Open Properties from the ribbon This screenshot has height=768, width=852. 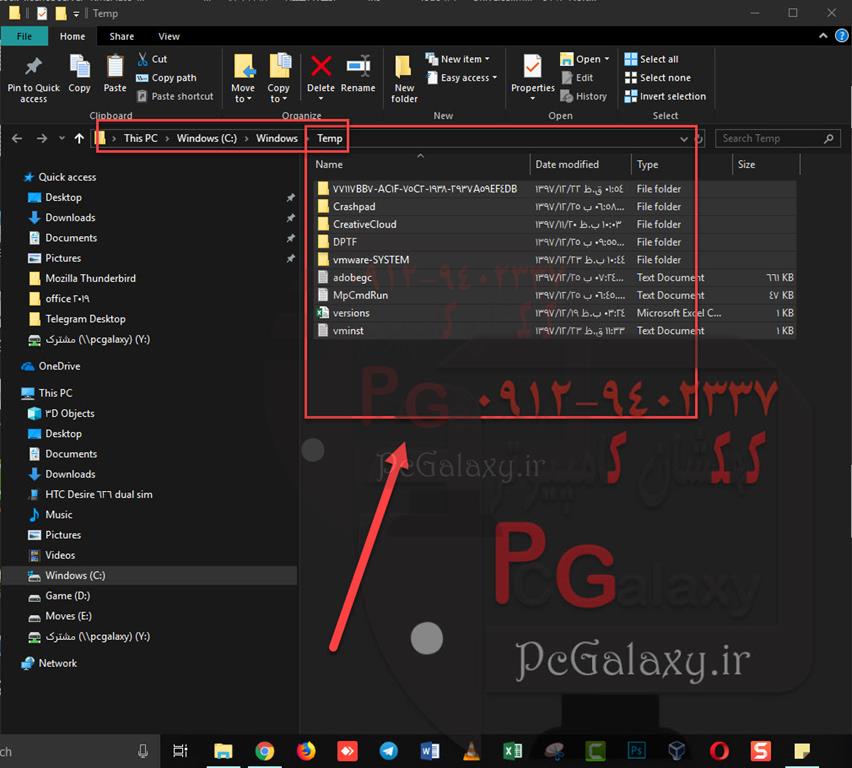[532, 68]
